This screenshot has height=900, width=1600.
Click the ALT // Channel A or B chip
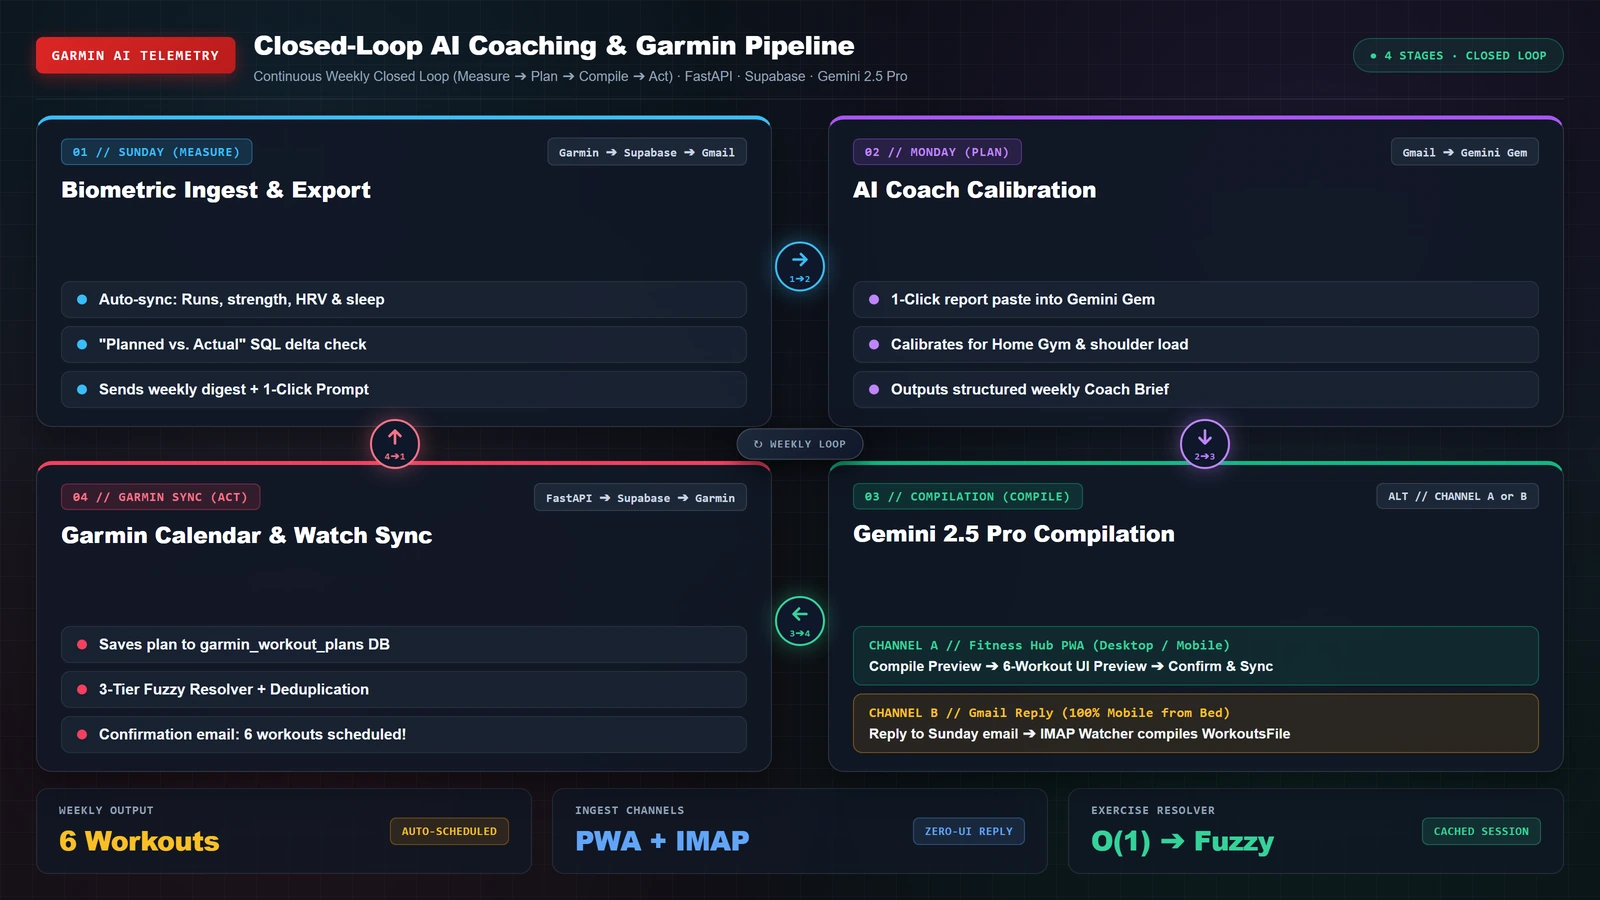pyautogui.click(x=1457, y=496)
